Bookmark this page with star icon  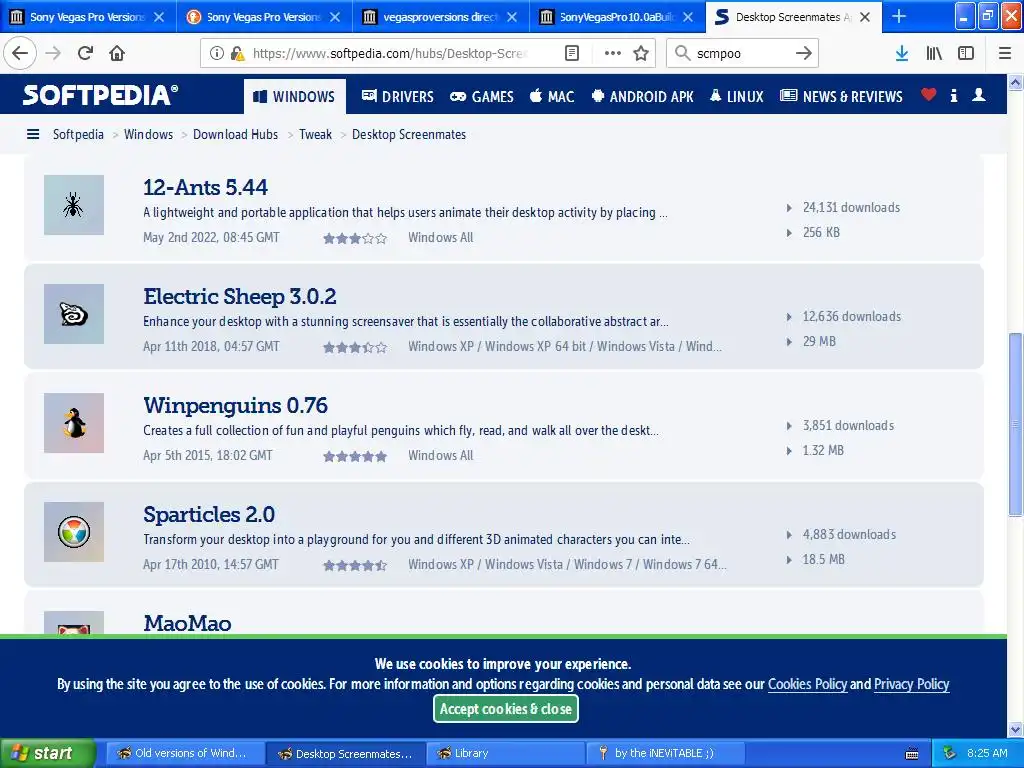[641, 54]
